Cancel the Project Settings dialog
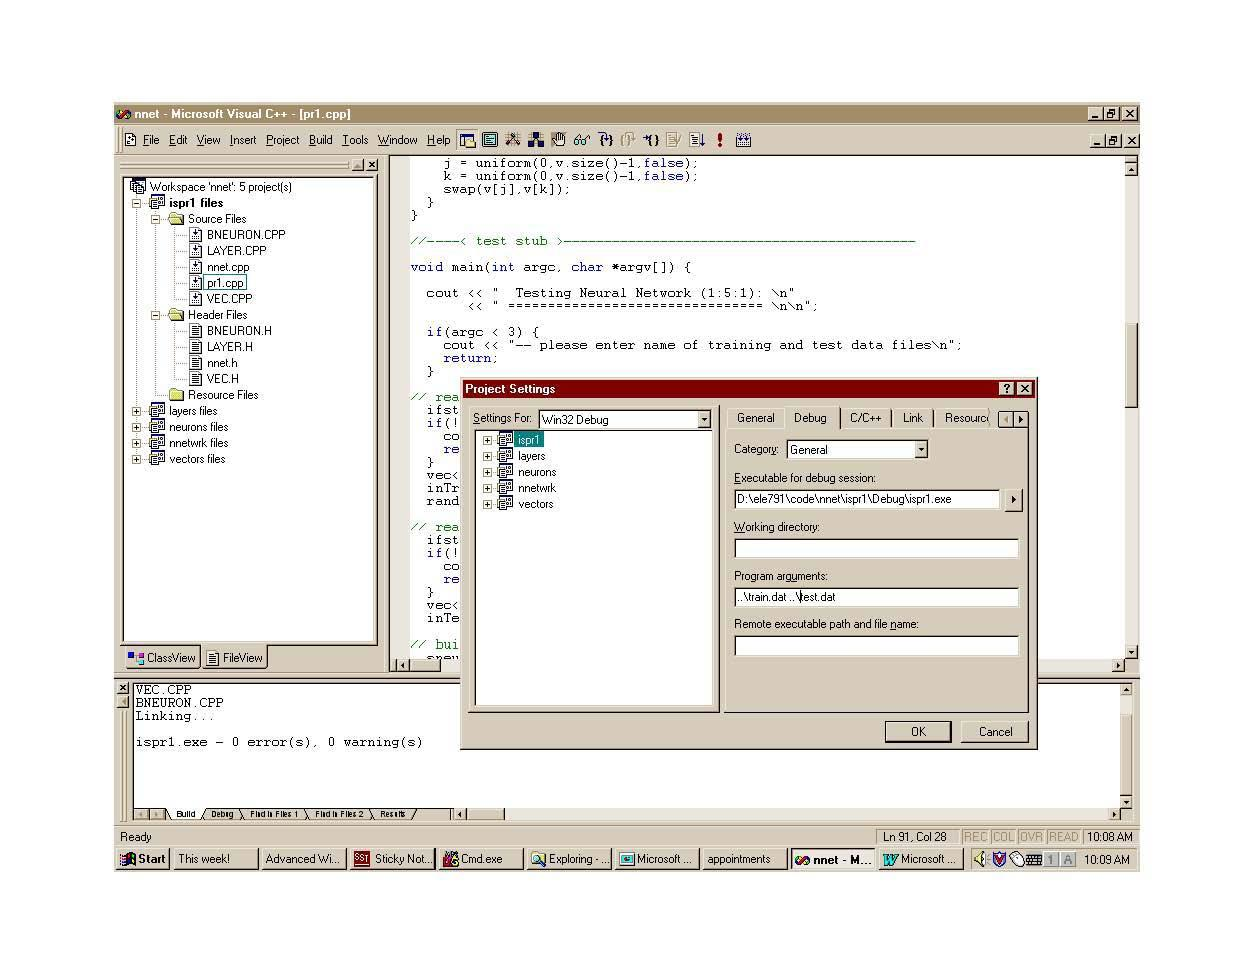Screen dimensions: 1254x969 coord(994,732)
